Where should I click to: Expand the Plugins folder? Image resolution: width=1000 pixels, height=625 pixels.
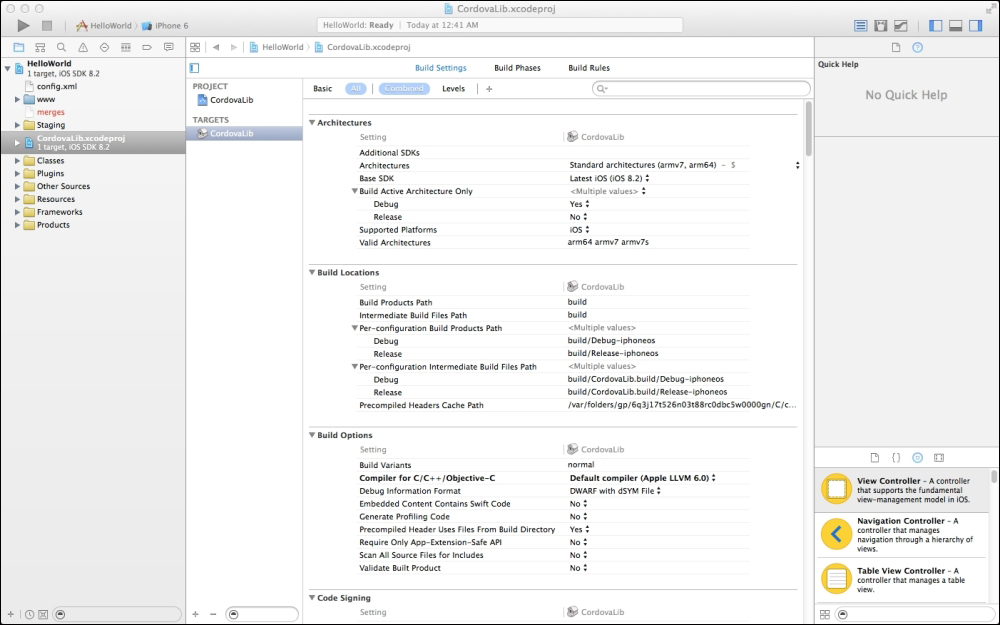pos(17,173)
